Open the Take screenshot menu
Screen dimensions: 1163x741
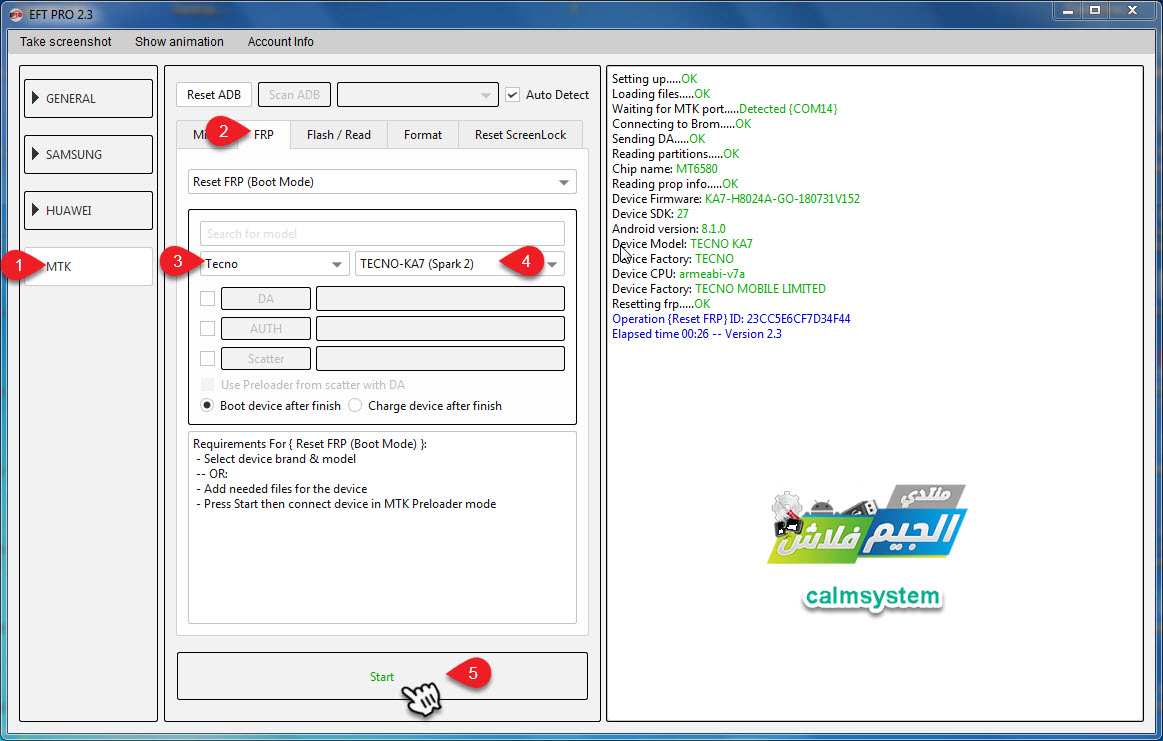pos(65,42)
